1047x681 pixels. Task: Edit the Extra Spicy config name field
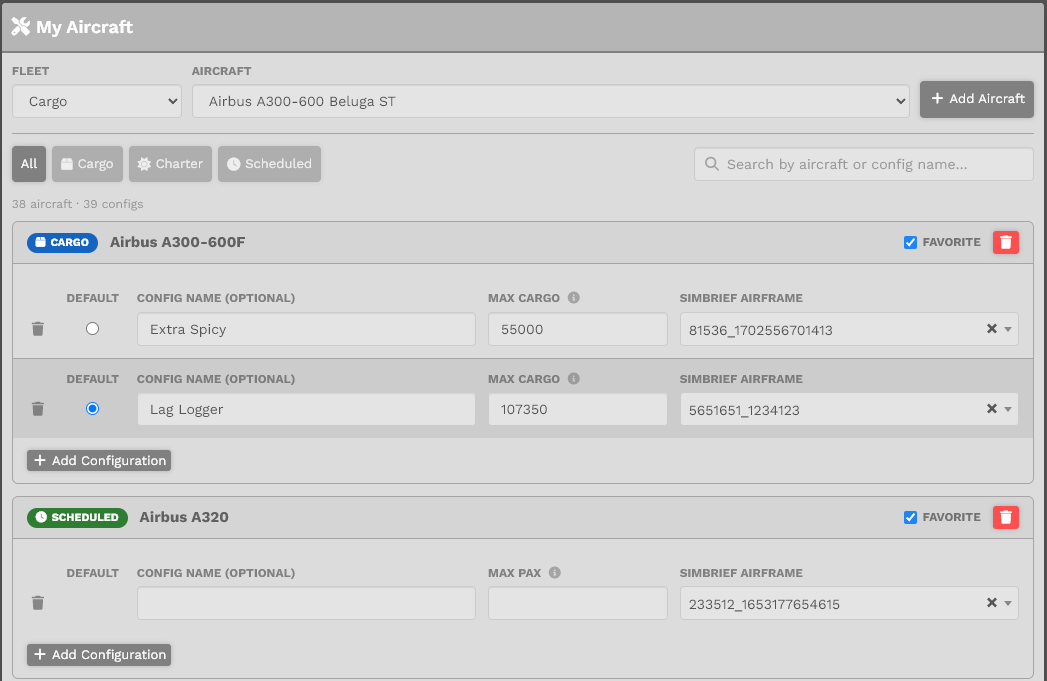click(306, 329)
